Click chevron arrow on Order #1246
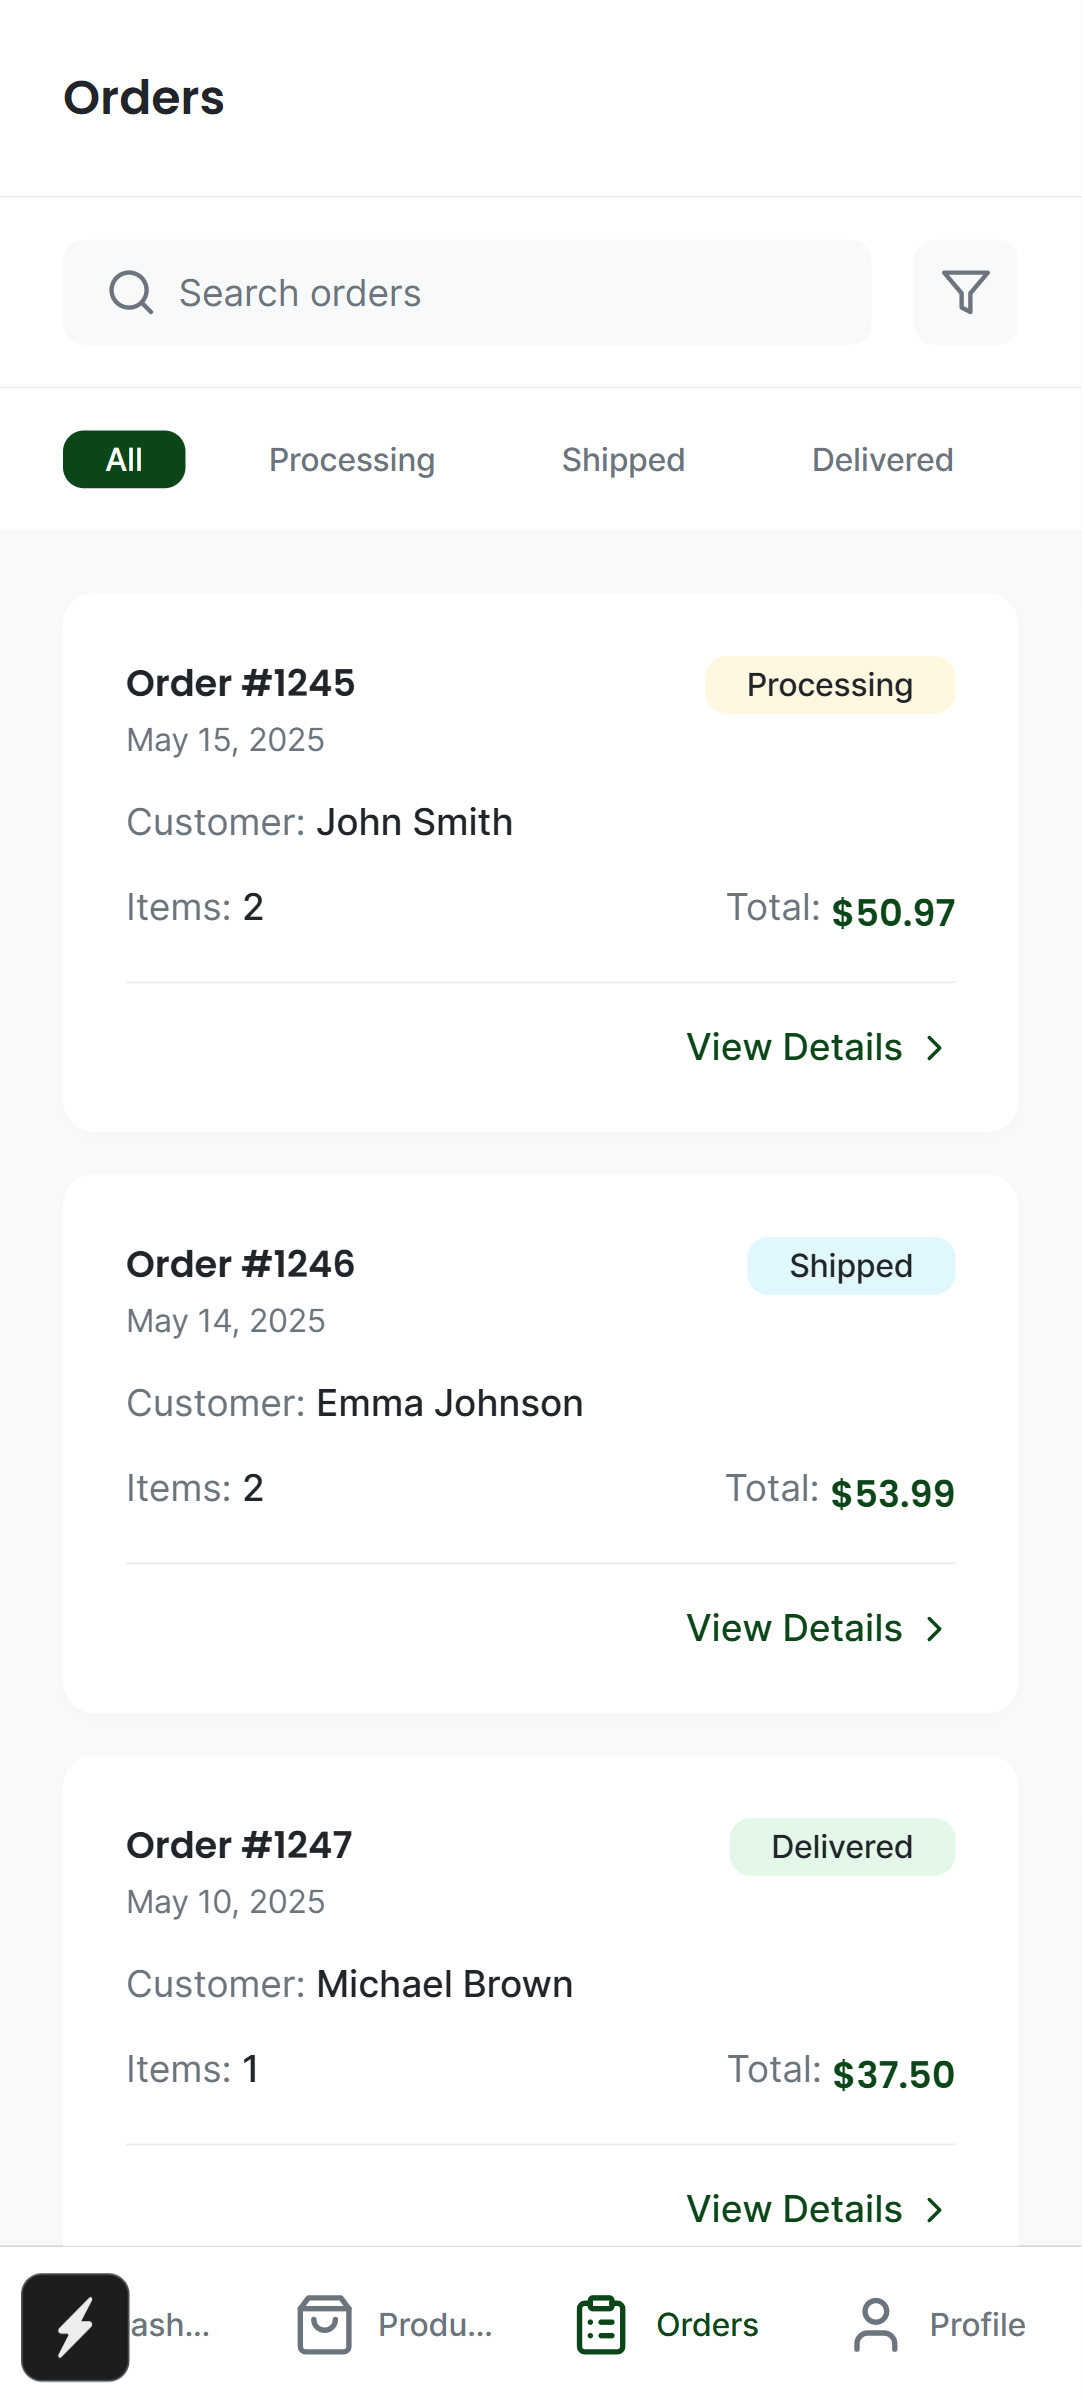 [935, 1629]
